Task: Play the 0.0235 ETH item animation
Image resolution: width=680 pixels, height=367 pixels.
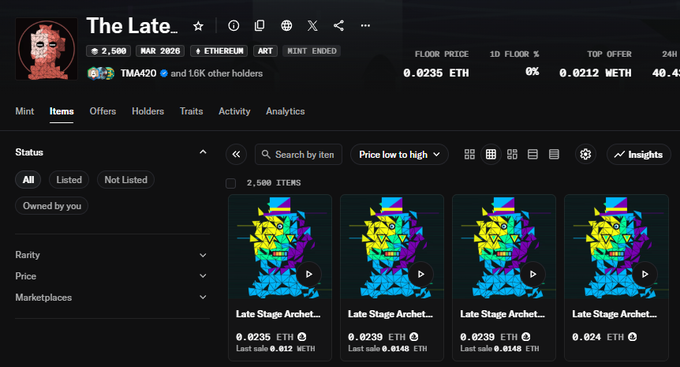Action: coord(309,274)
